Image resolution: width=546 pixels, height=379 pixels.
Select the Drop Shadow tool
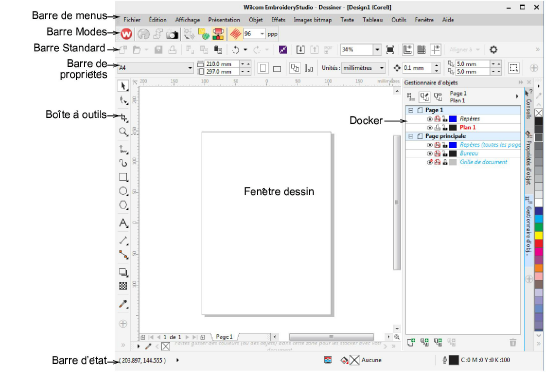[x=123, y=272]
